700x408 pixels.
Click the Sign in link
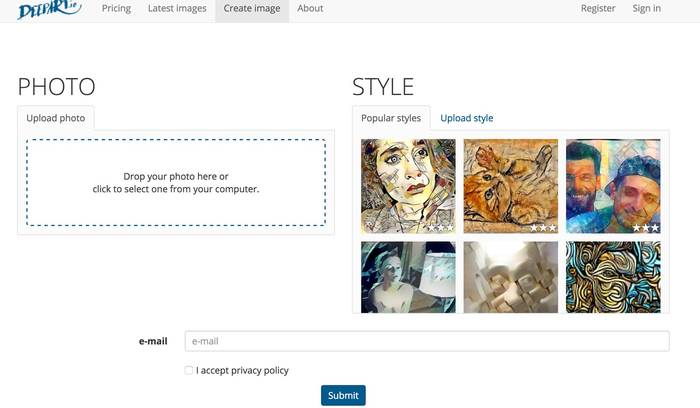(646, 8)
